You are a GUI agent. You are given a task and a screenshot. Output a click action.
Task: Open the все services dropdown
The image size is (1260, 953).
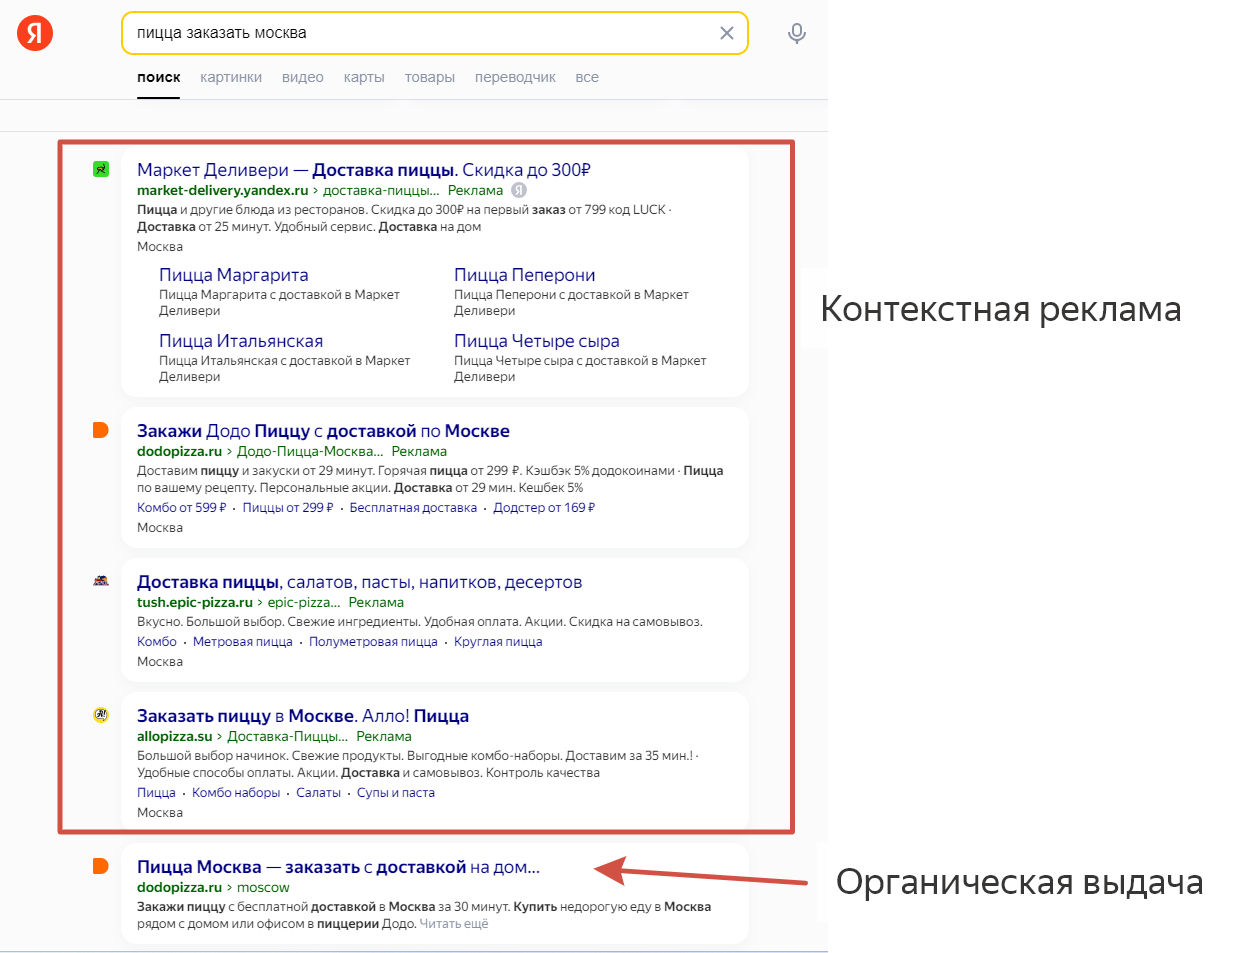pyautogui.click(x=587, y=77)
